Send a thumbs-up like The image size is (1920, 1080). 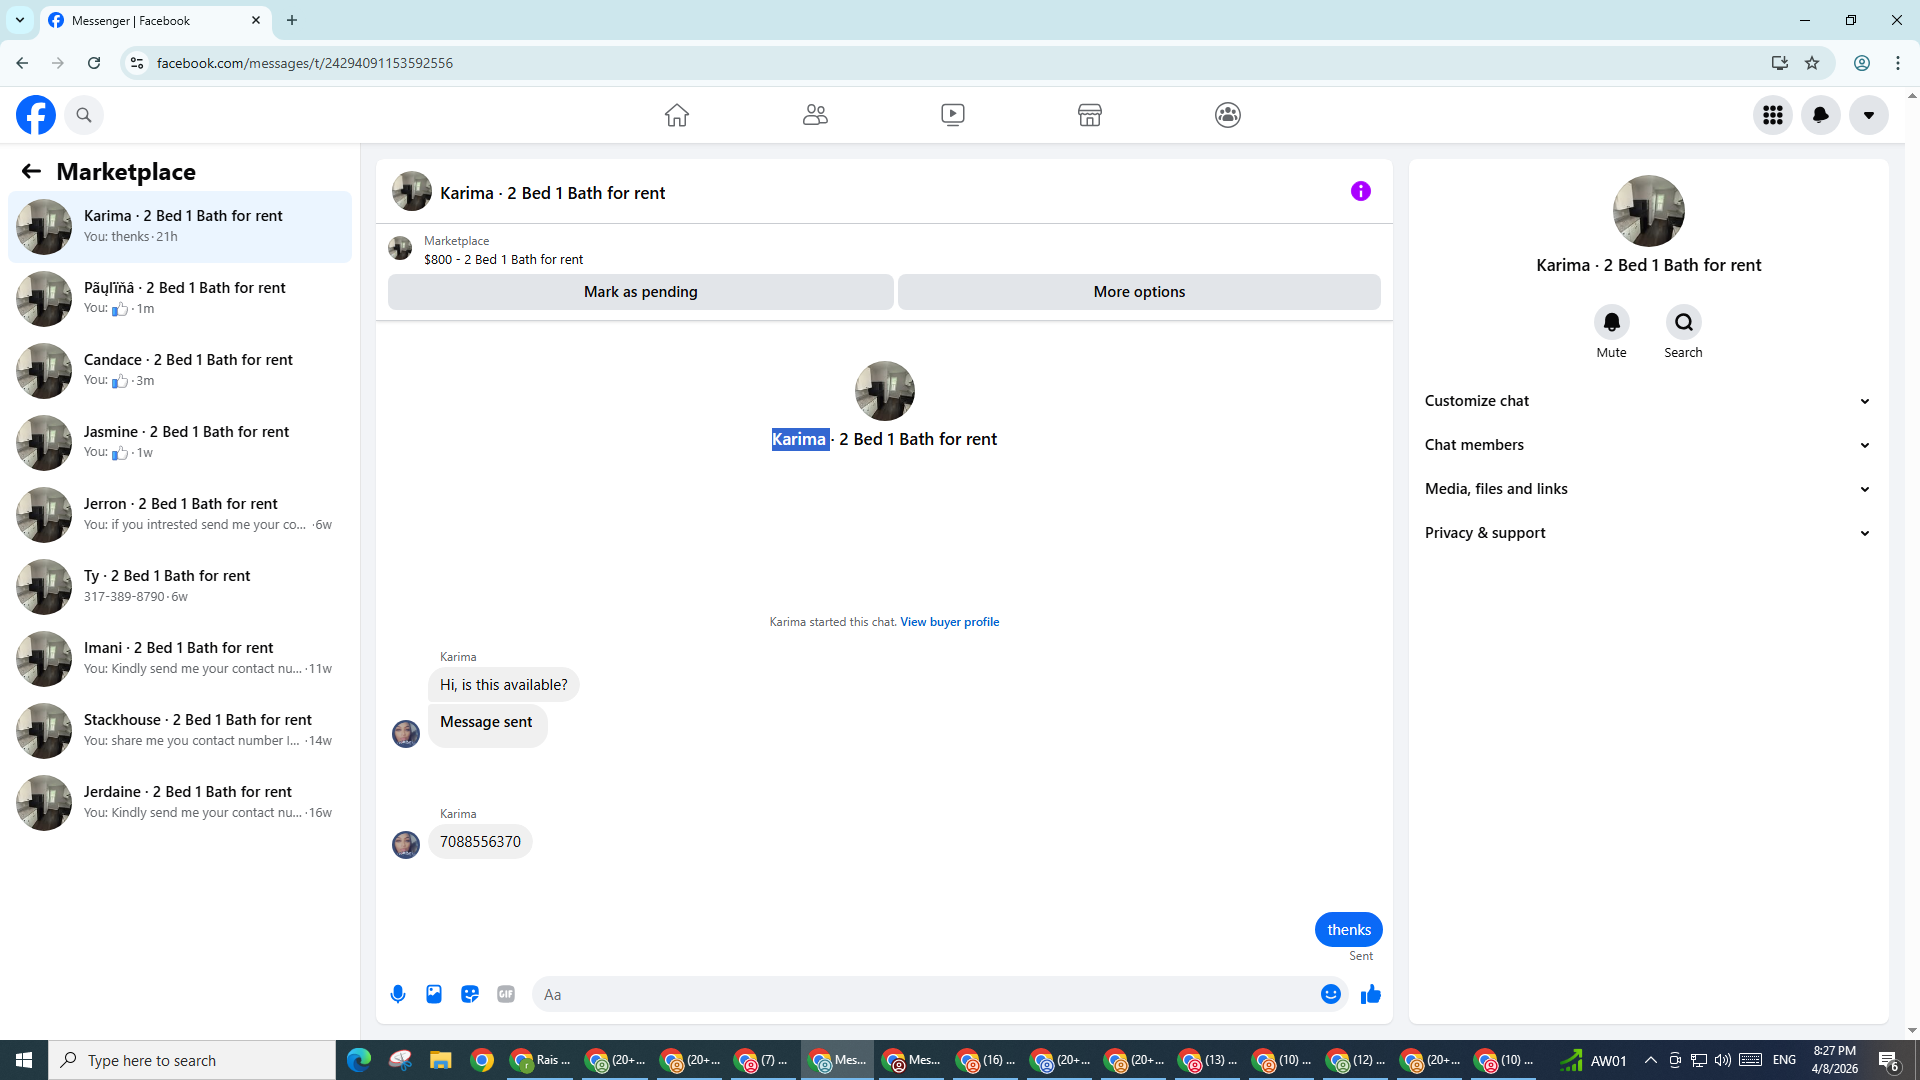(x=1370, y=994)
